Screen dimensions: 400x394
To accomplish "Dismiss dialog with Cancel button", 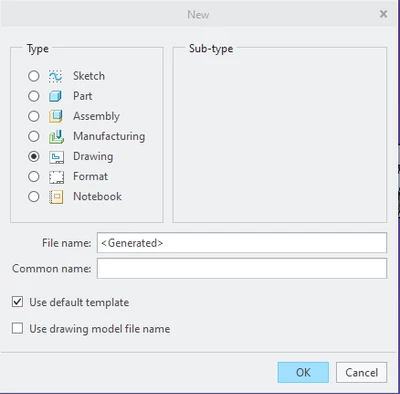I will (361, 372).
